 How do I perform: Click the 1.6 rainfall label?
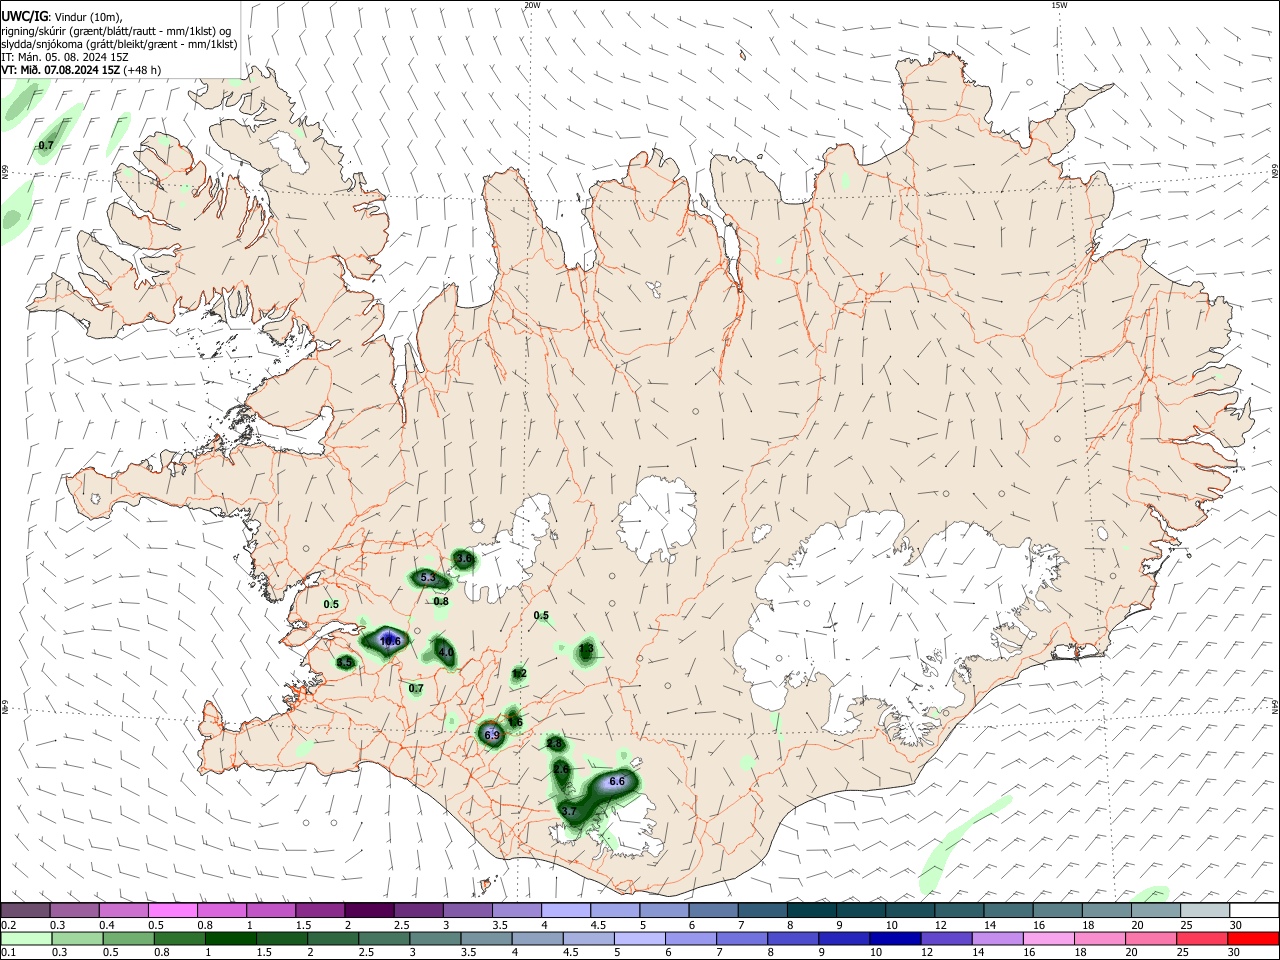515,722
